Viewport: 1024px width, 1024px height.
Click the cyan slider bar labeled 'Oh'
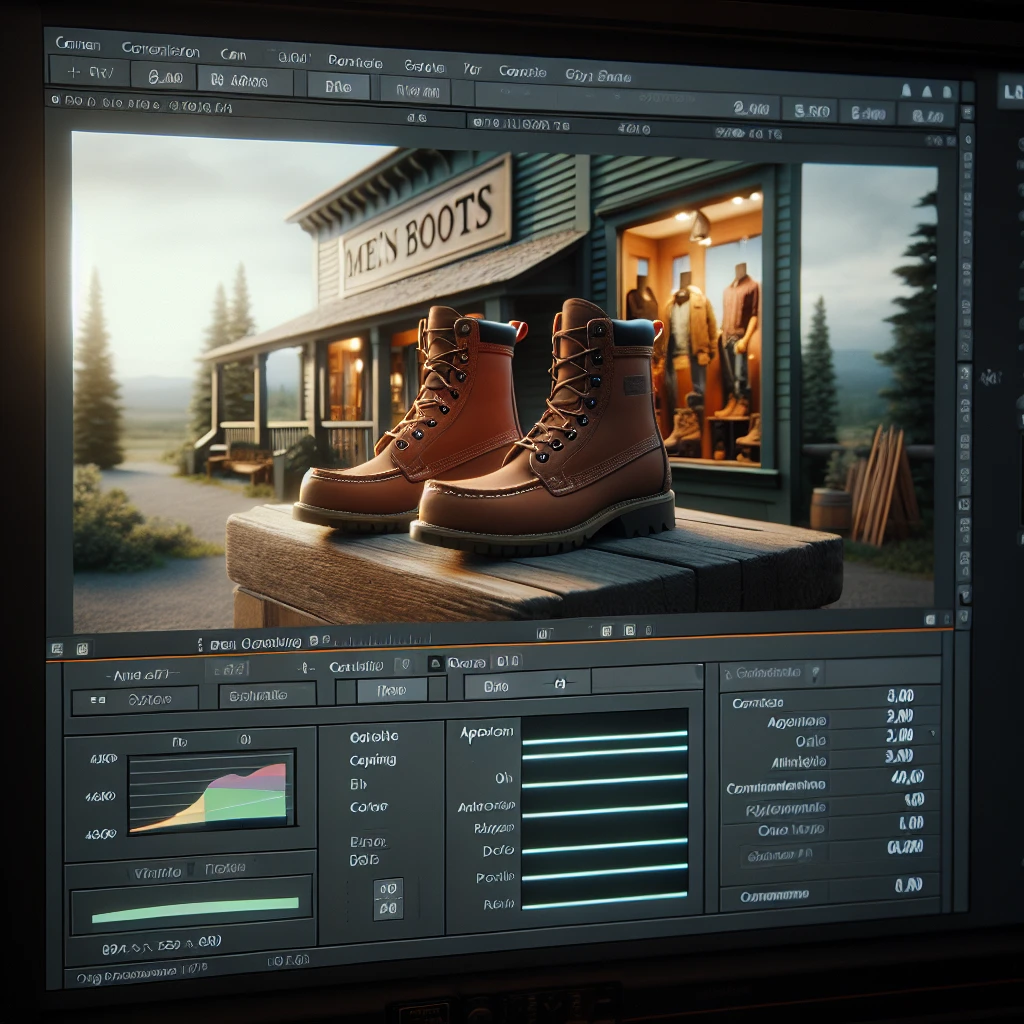[x=605, y=780]
